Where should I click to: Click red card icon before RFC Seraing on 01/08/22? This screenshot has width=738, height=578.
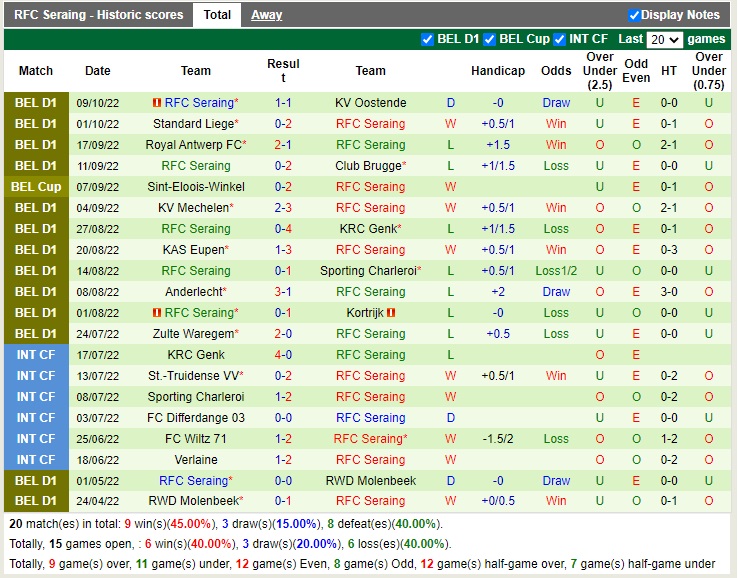156,313
